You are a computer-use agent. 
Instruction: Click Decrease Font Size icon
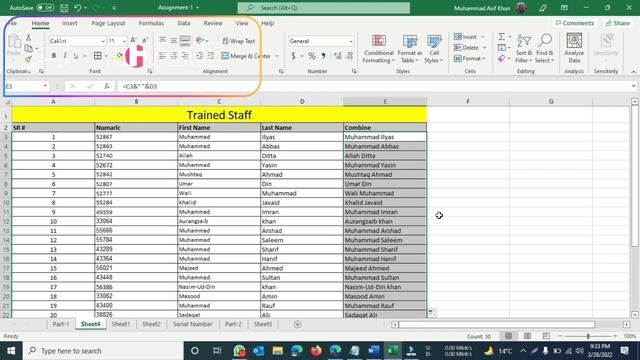[145, 40]
